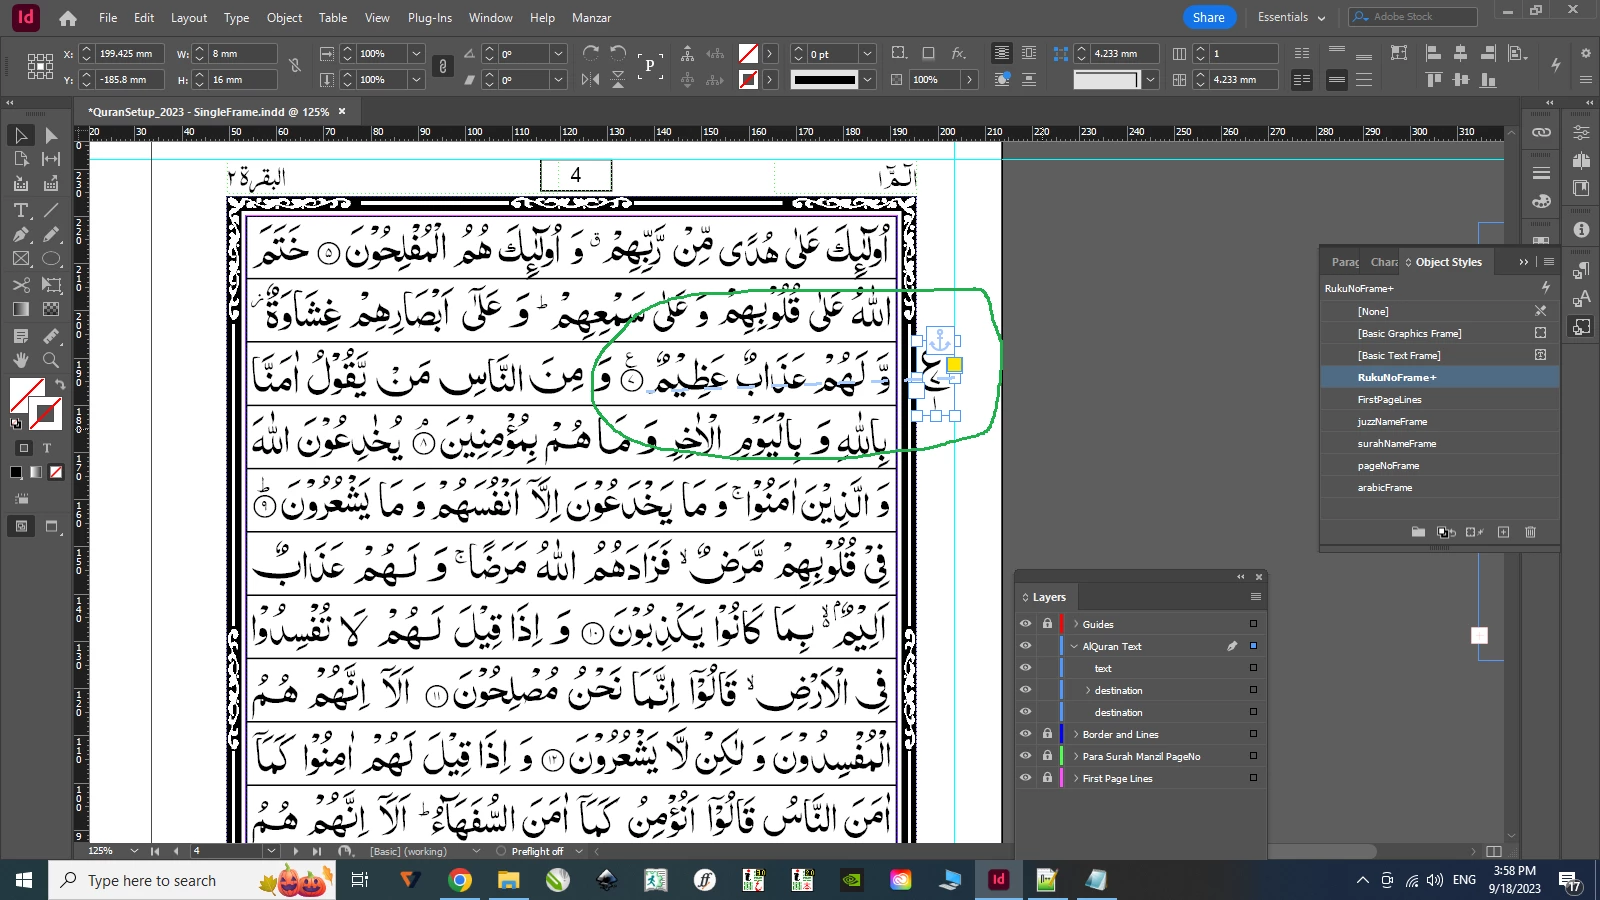Activate the Scissors tool
Viewport: 1600px width, 900px height.
[21, 285]
